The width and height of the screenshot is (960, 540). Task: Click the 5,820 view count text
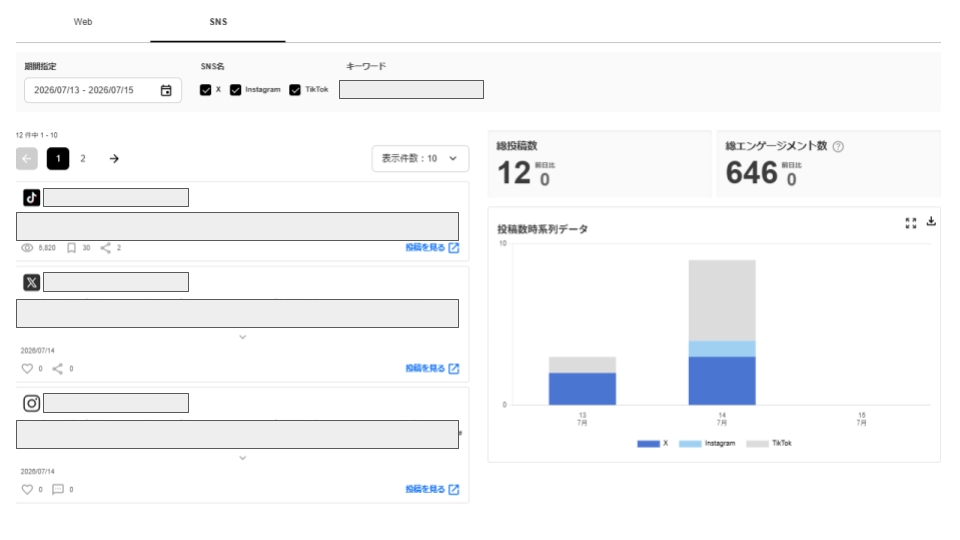[47, 248]
